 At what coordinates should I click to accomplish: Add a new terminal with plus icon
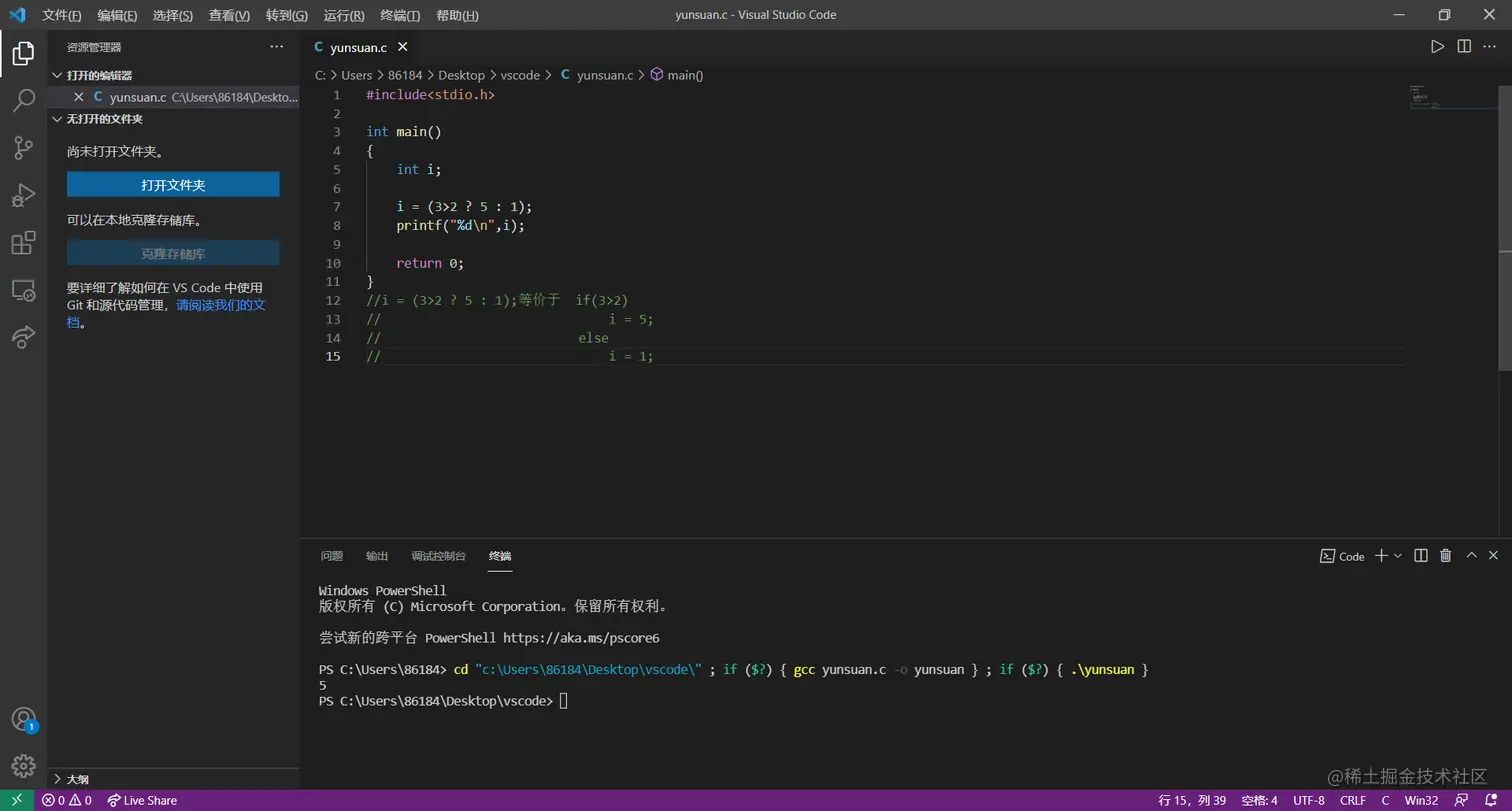pos(1381,555)
